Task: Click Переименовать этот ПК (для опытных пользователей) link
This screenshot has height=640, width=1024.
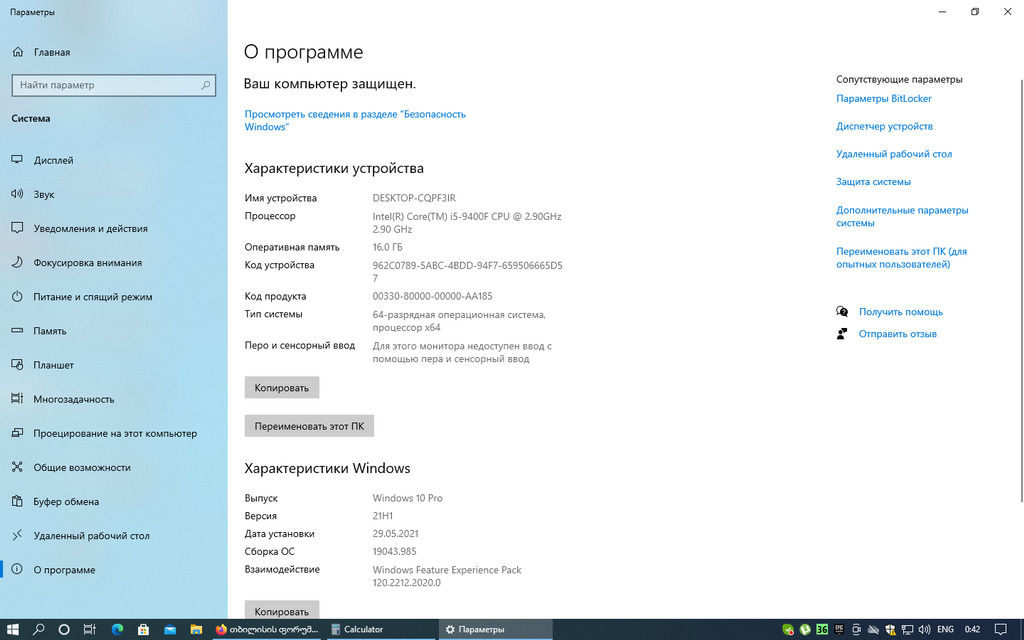Action: [x=901, y=258]
